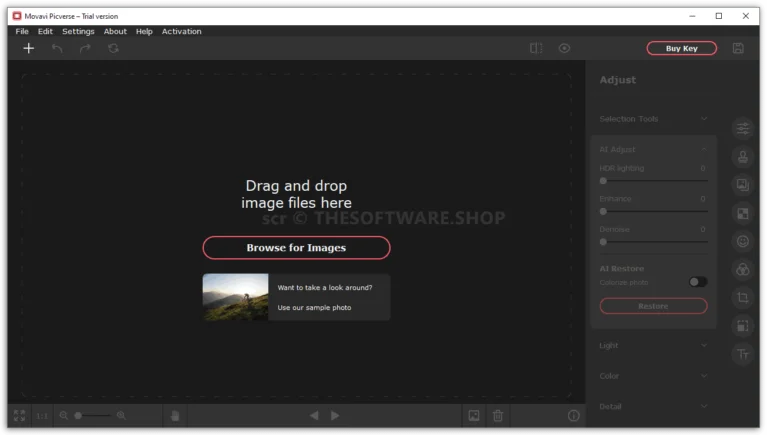Select the face retouching smiley icon

point(743,241)
